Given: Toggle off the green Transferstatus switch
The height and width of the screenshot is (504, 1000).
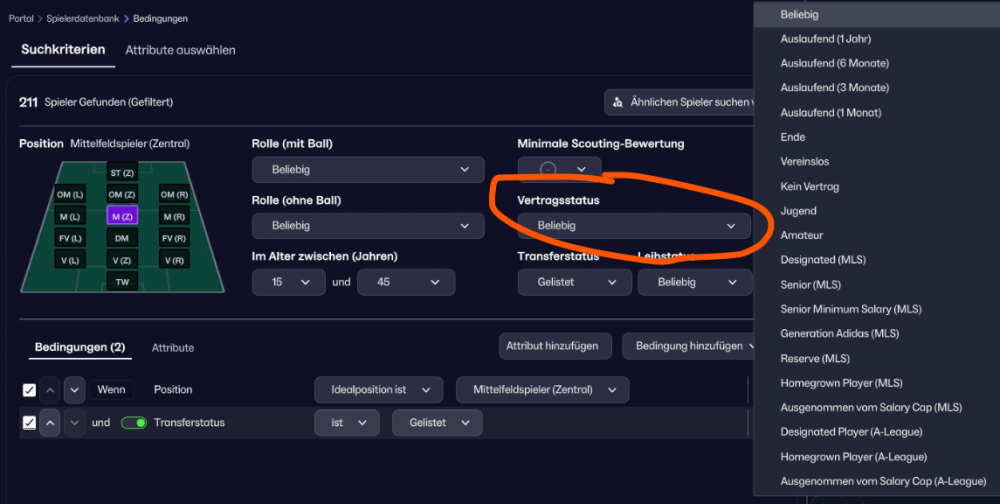Looking at the screenshot, I should pos(133,423).
